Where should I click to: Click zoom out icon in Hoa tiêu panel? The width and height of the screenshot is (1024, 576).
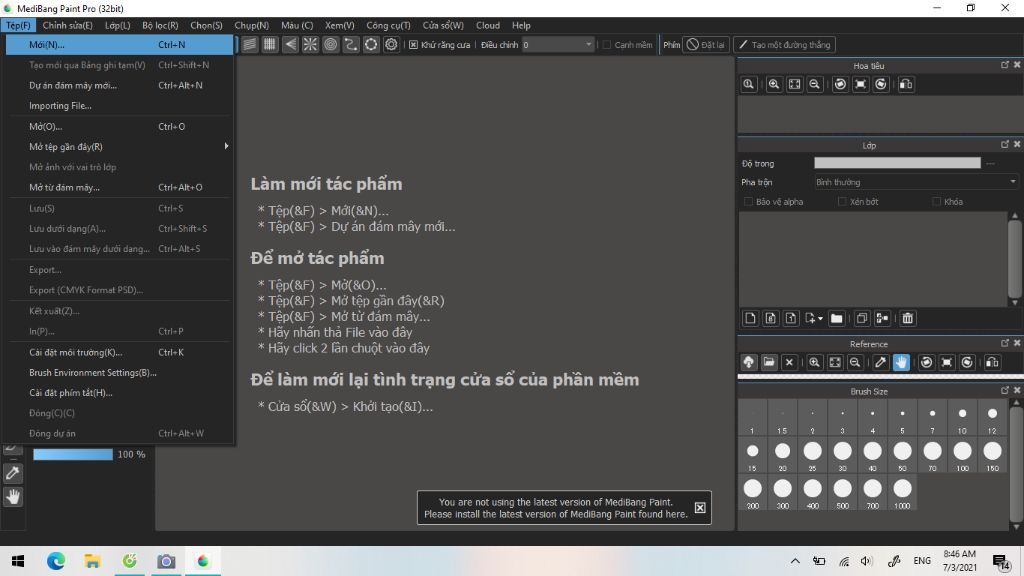pos(814,84)
